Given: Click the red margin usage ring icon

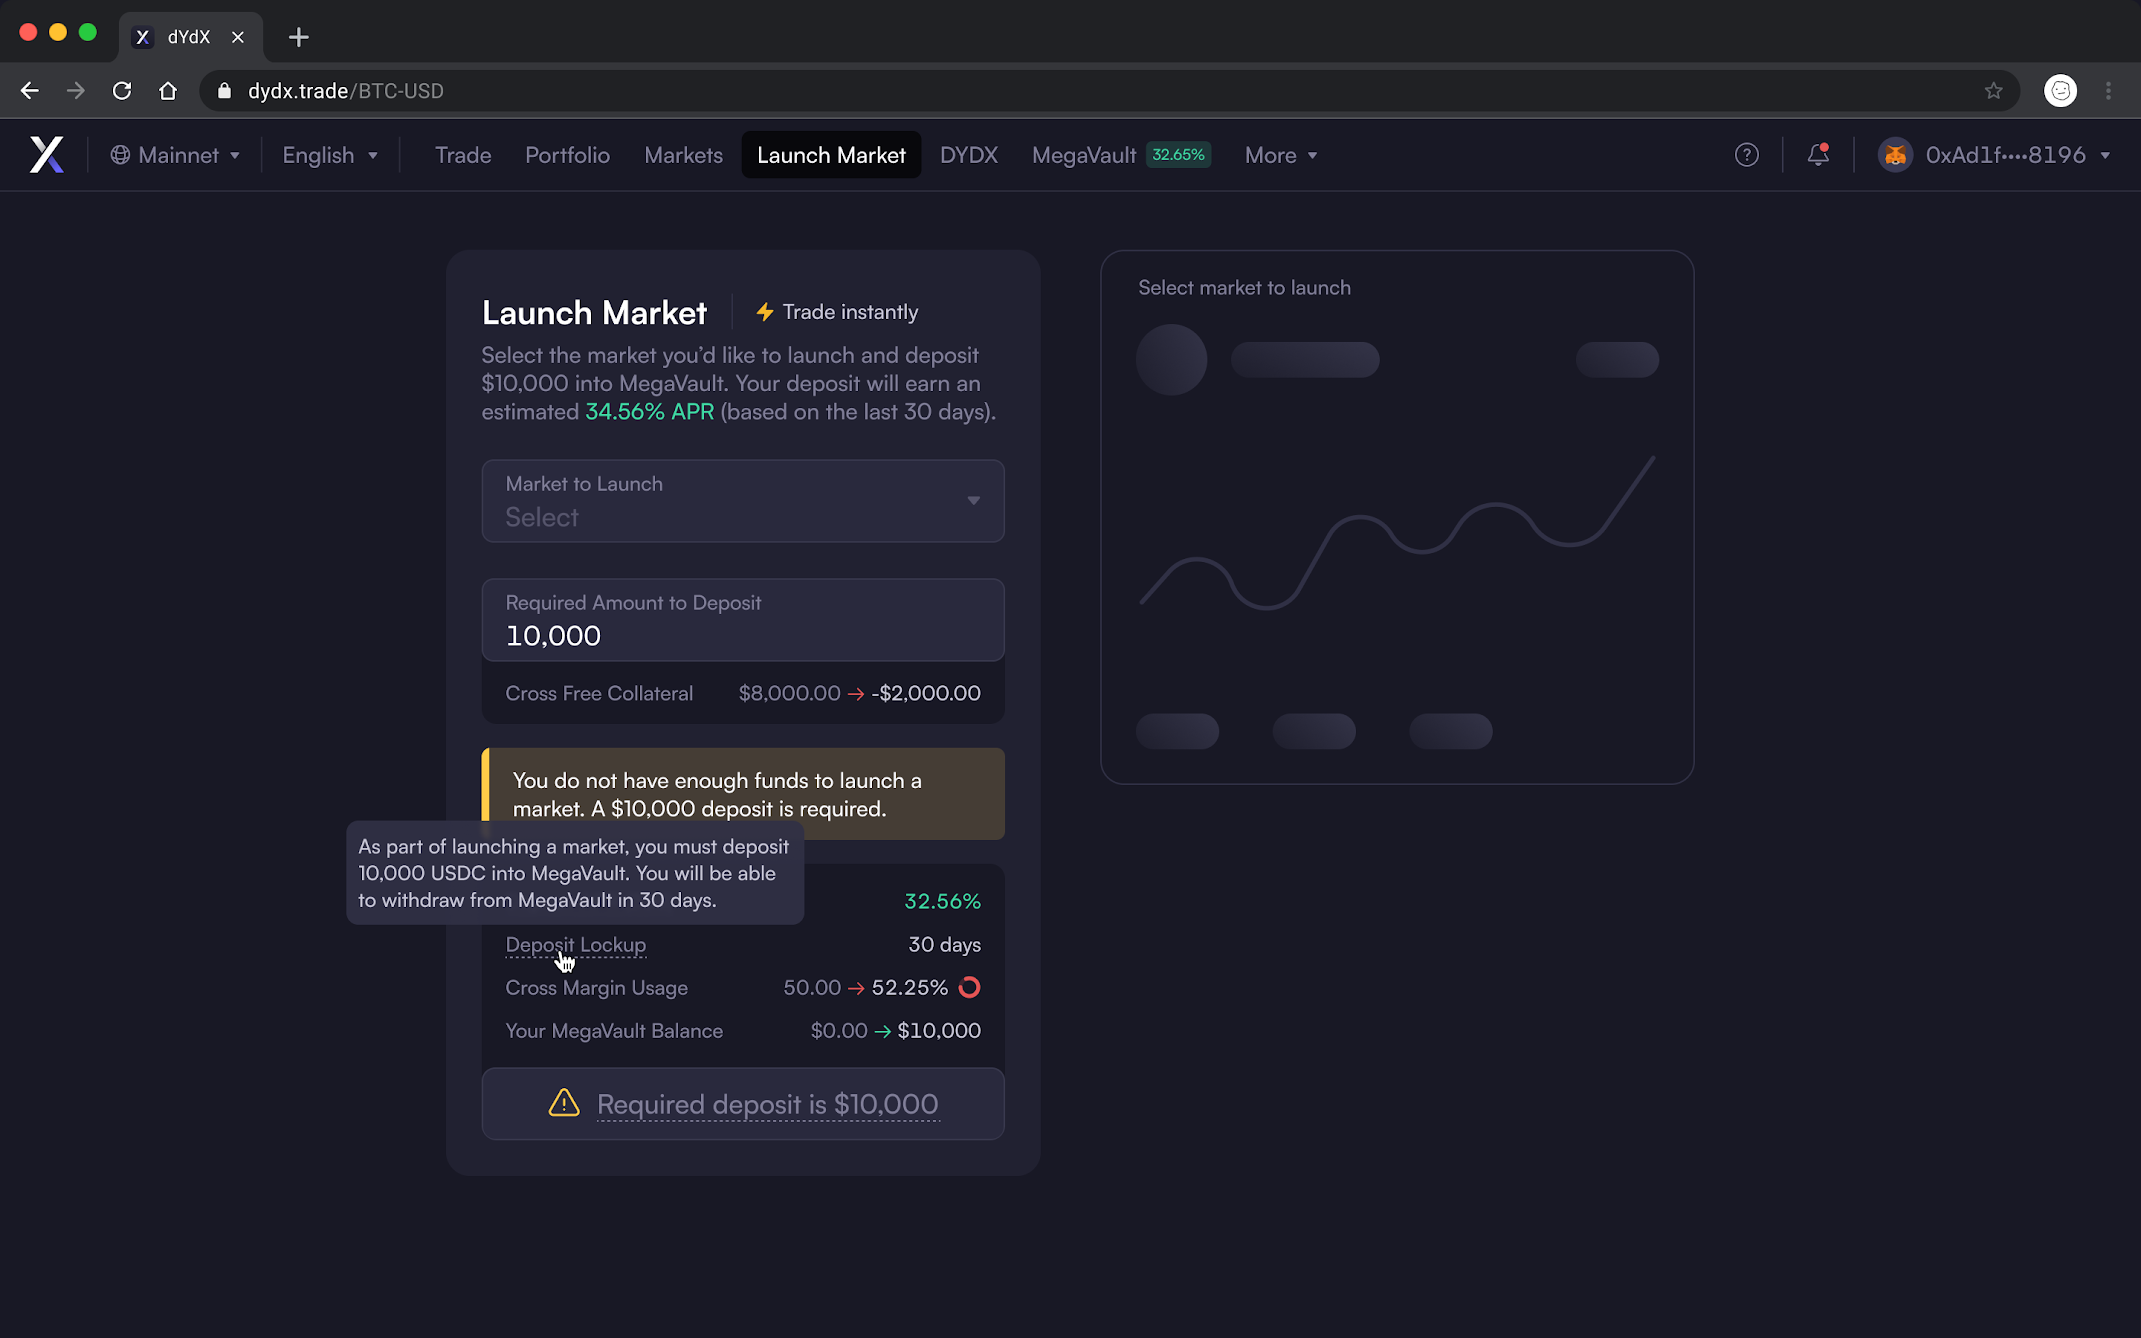Looking at the screenshot, I should click(969, 987).
